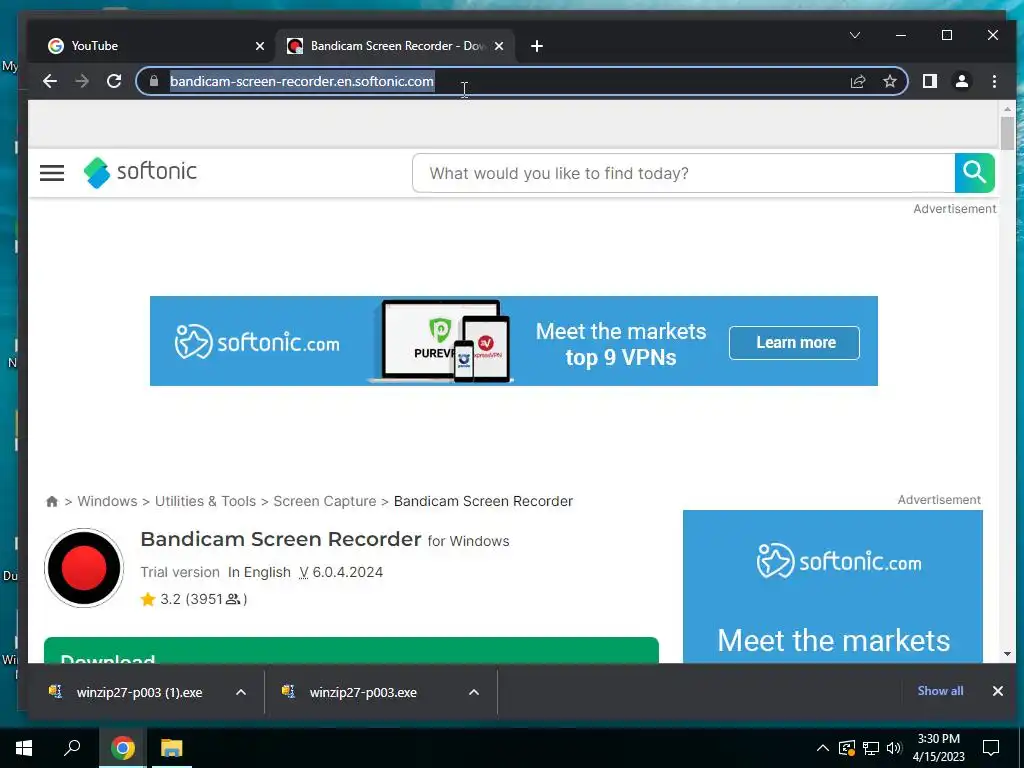Click the Softonic logo
Image resolution: width=1024 pixels, height=768 pixels.
pyautogui.click(x=140, y=172)
